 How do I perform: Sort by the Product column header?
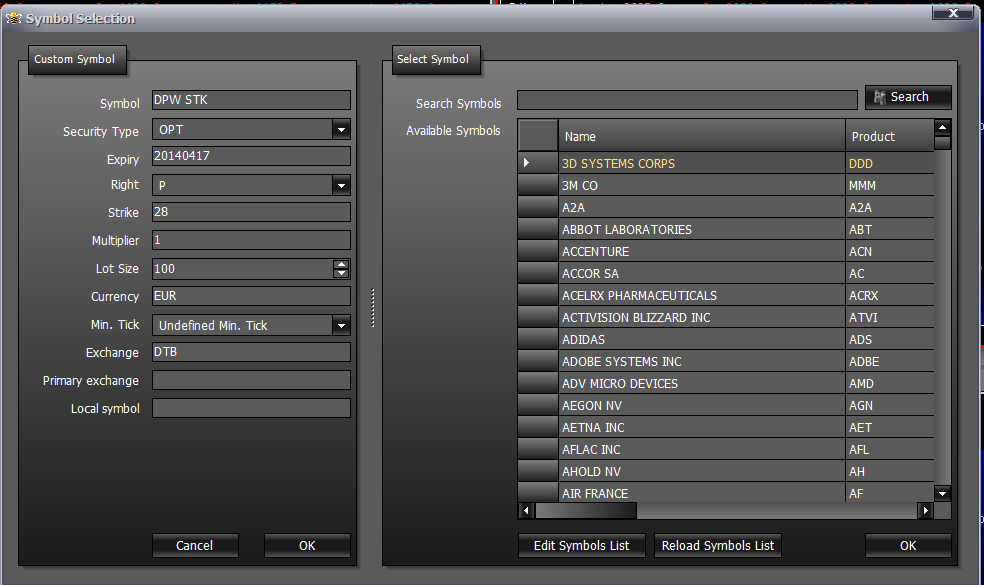pos(890,136)
